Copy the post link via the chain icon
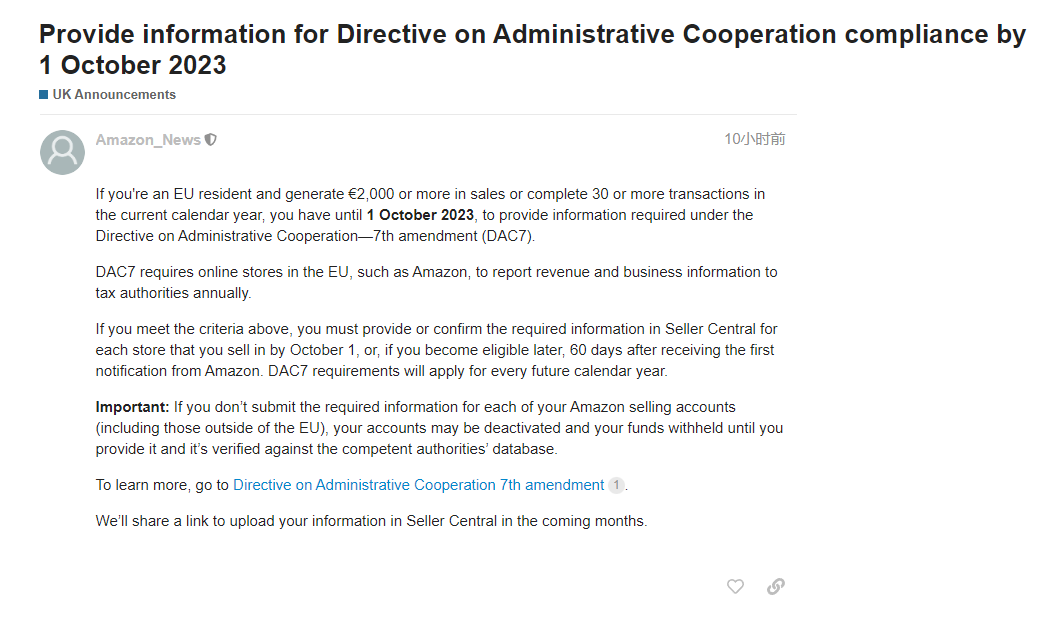The width and height of the screenshot is (1049, 620). point(775,587)
